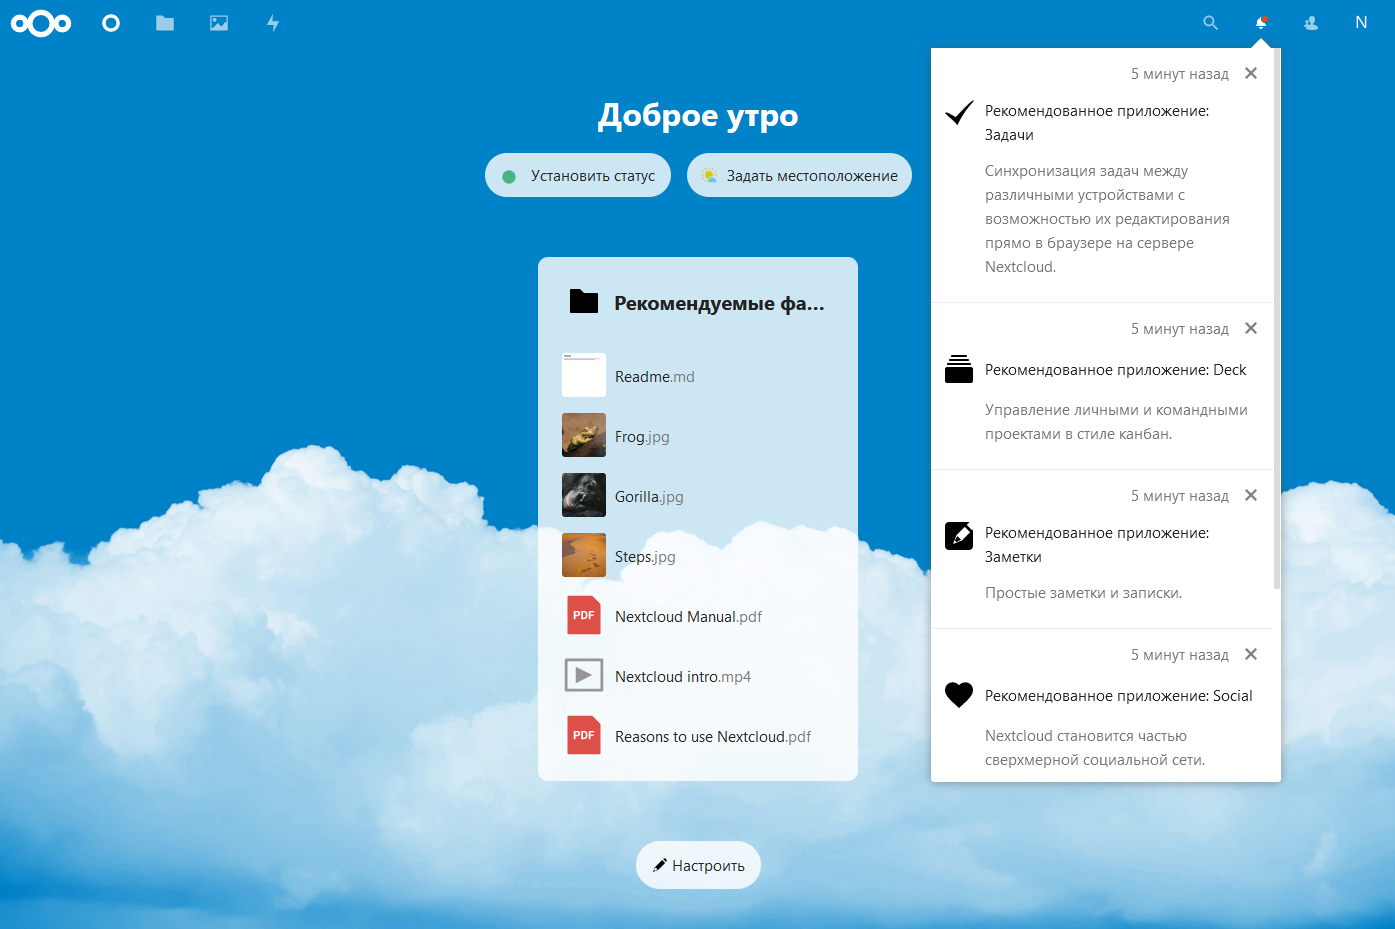This screenshot has height=929, width=1395.
Task: Open the Dashboard app icon
Action: (111, 23)
